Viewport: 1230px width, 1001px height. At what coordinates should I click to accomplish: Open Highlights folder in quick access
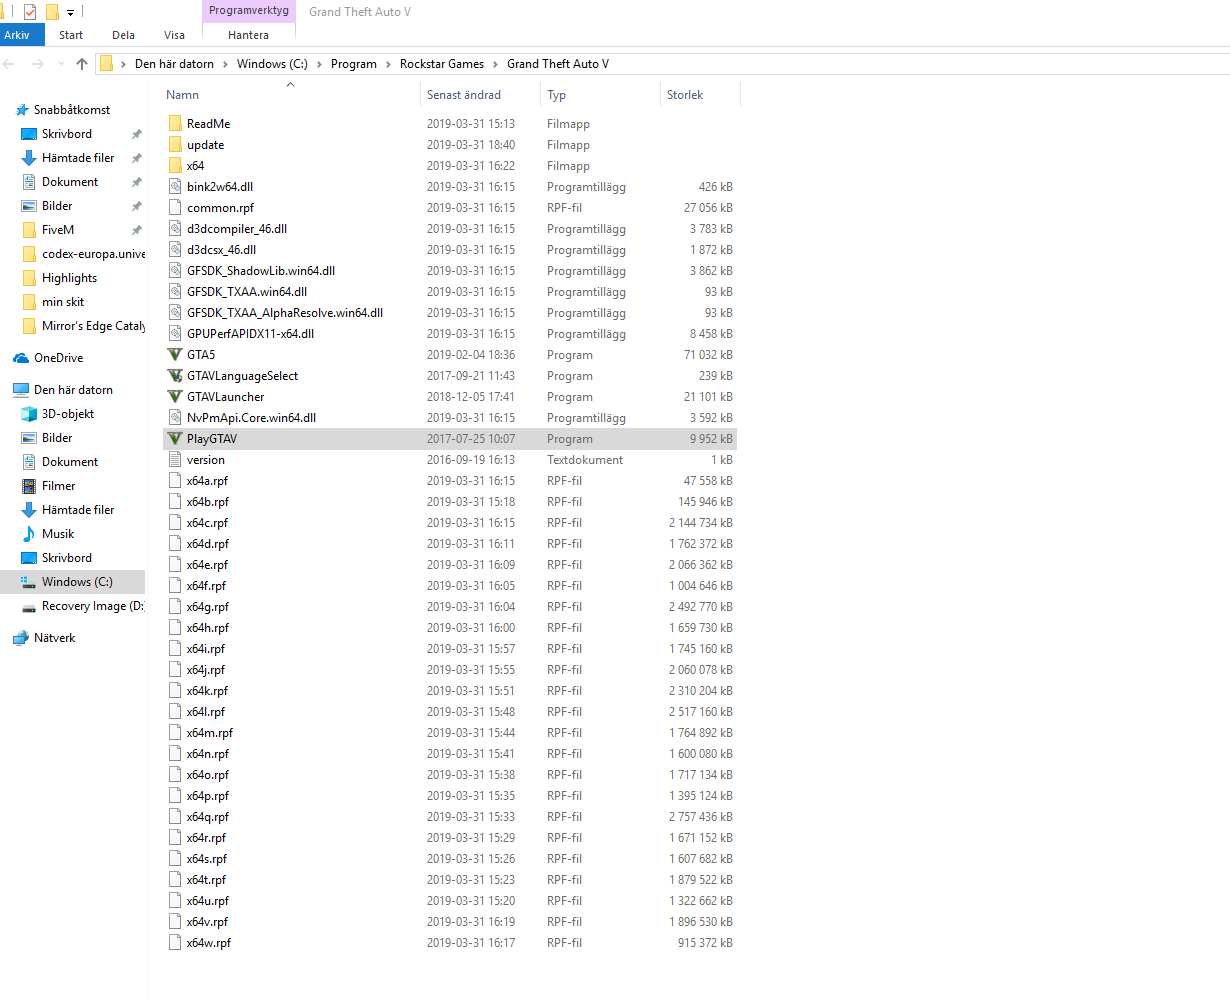[x=69, y=278]
